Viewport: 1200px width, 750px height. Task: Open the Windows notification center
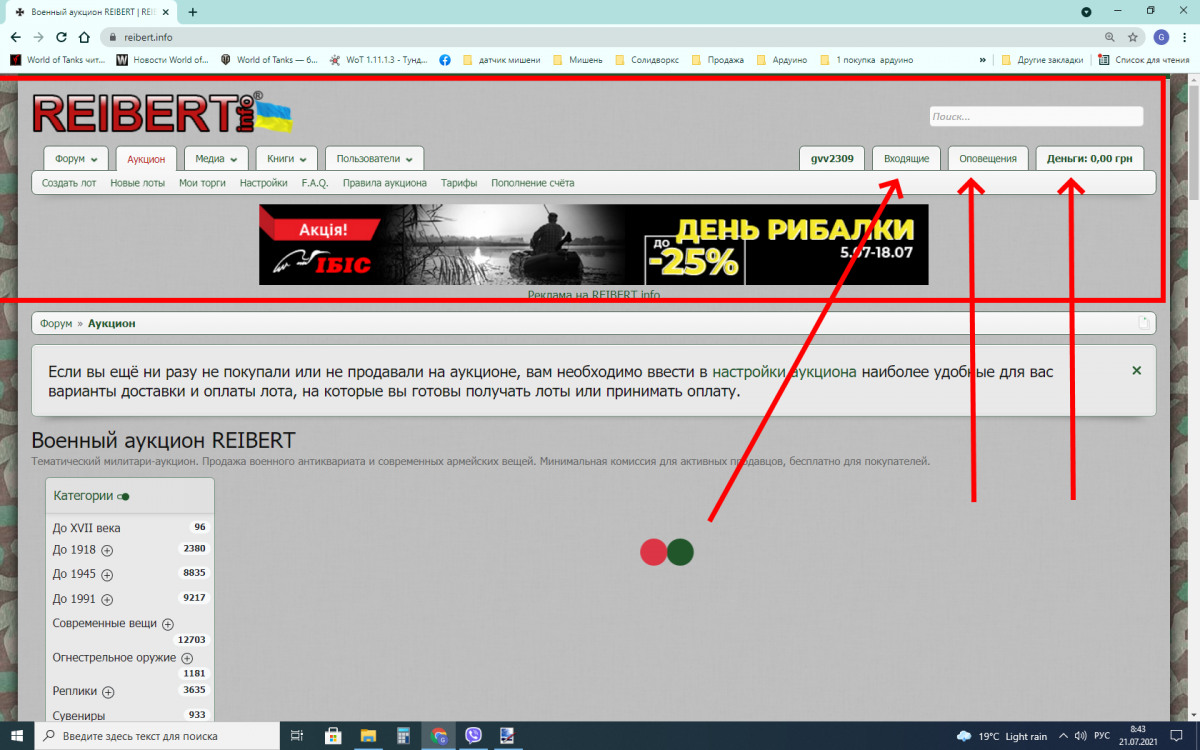tap(1177, 736)
